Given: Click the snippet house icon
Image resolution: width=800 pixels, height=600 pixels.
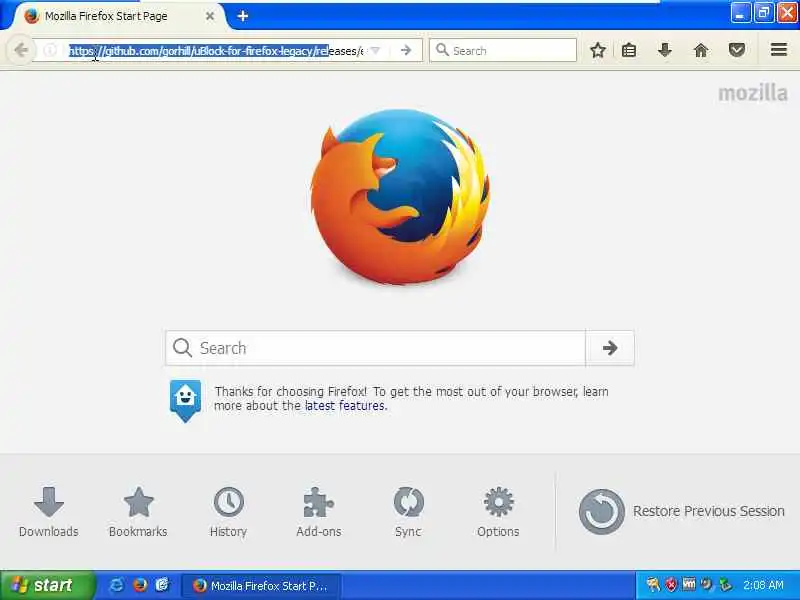Looking at the screenshot, I should [185, 400].
